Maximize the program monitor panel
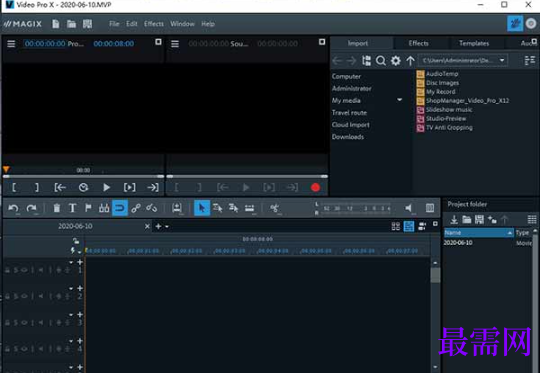550x373 pixels. [x=158, y=42]
